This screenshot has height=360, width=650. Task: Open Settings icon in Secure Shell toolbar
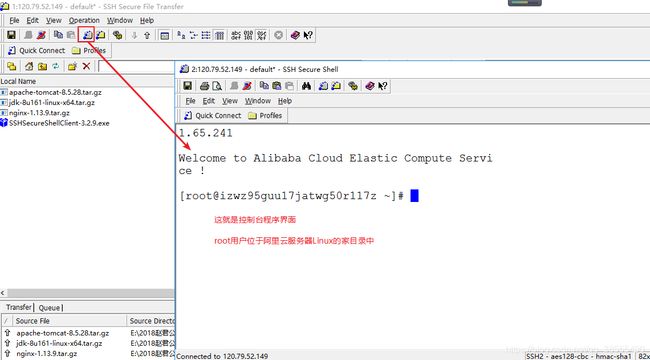tap(353, 86)
